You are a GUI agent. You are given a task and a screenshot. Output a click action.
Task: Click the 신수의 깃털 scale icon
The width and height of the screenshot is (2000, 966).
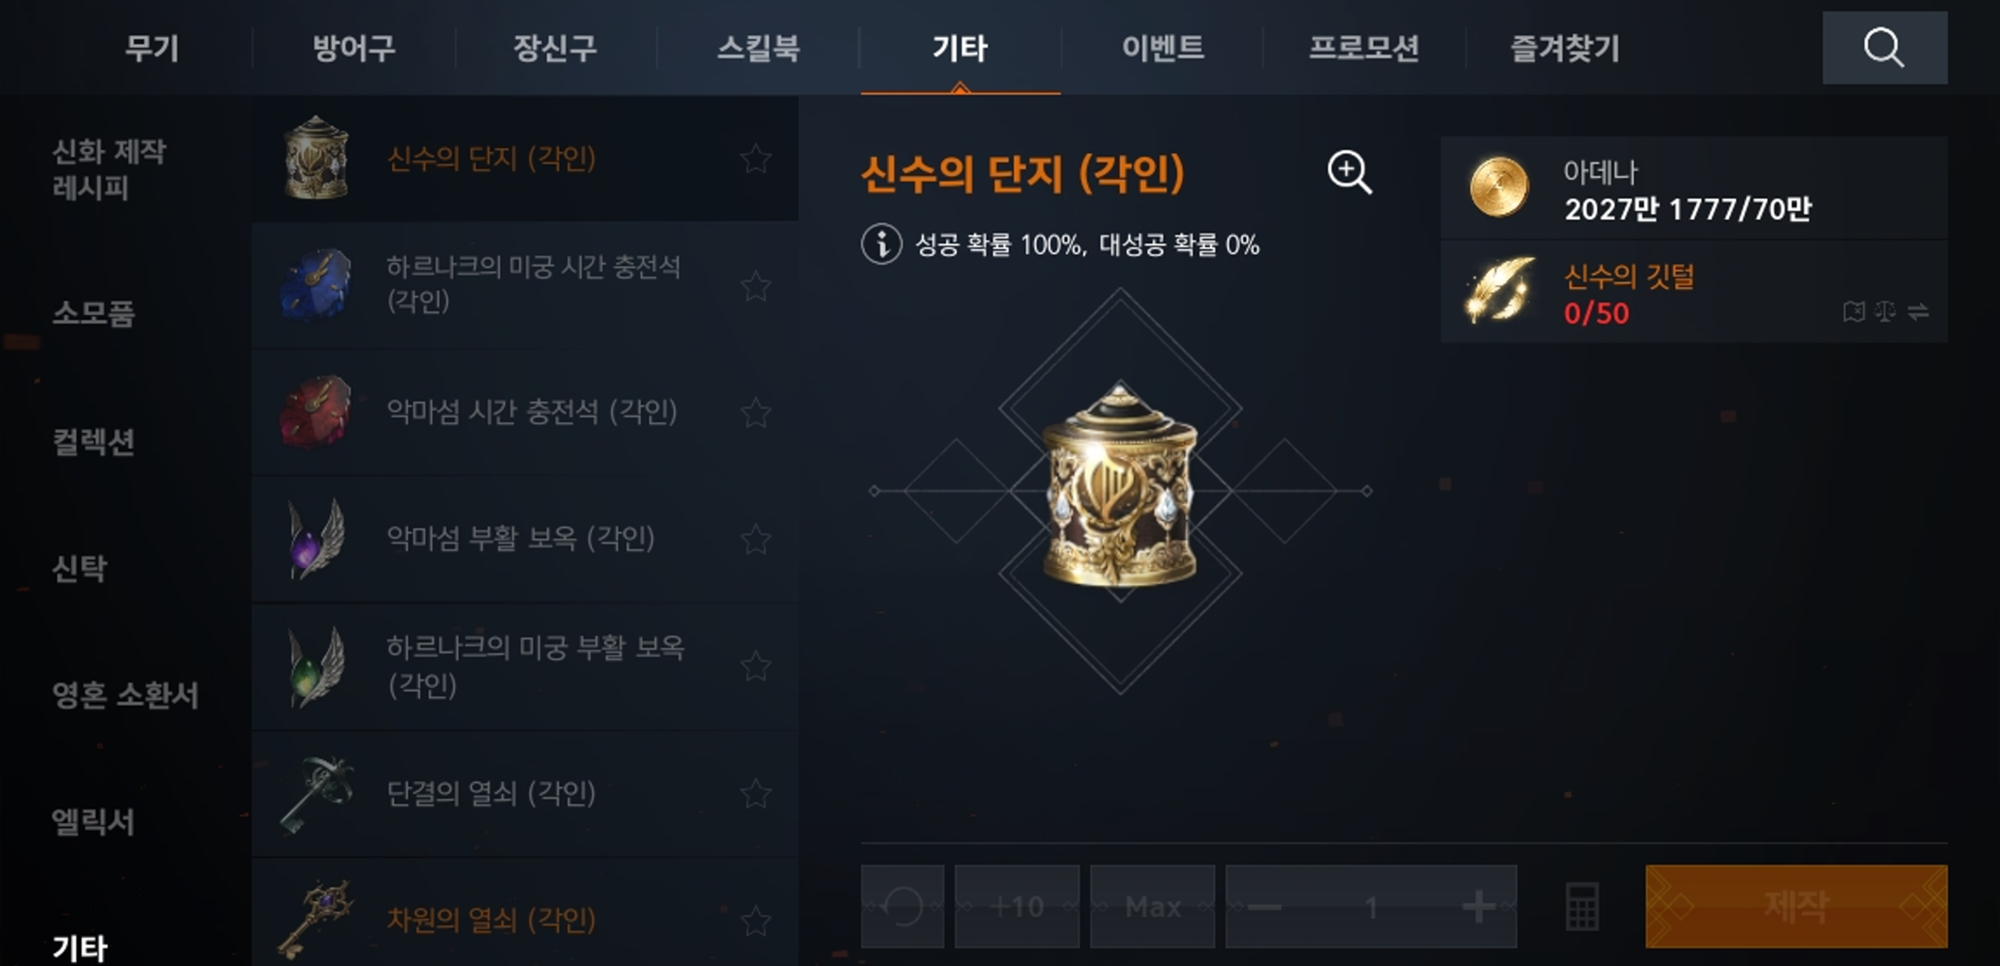coord(1885,312)
